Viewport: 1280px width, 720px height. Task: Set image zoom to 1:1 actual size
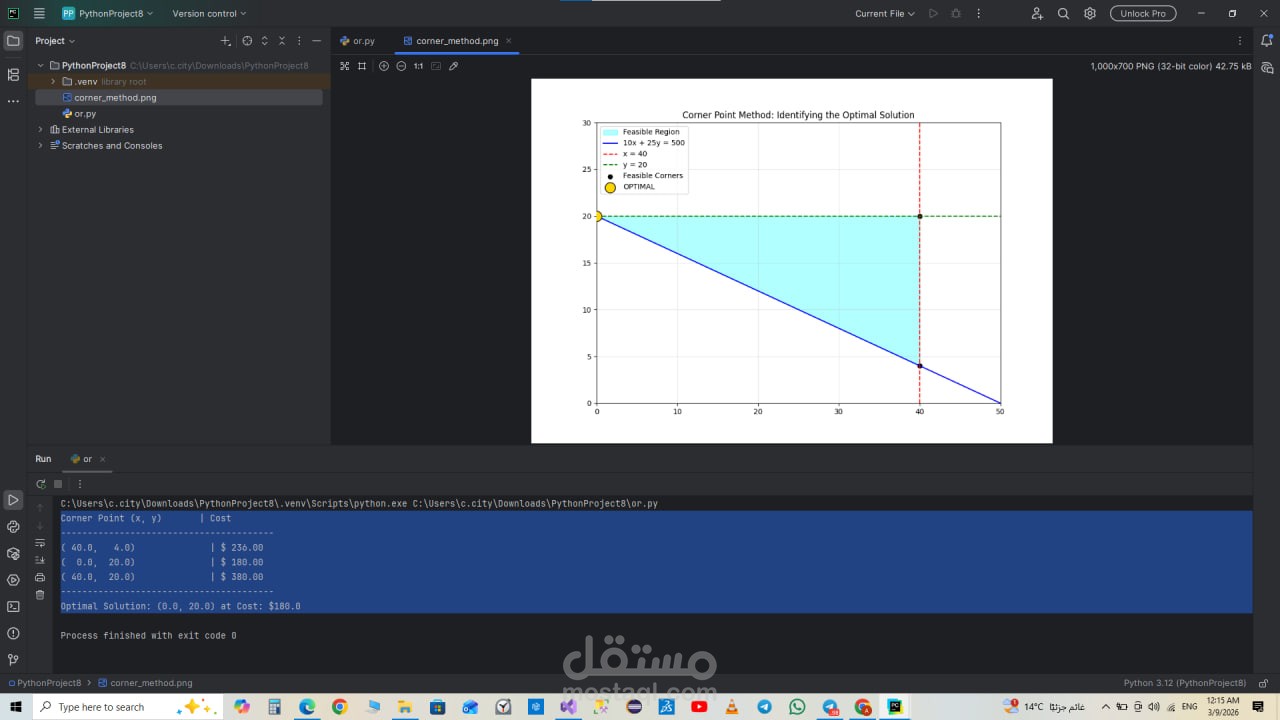(419, 66)
